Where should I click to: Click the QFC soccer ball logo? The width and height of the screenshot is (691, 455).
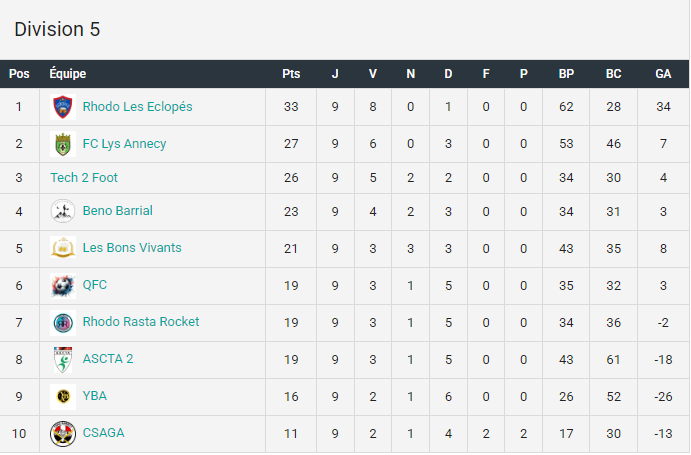(x=63, y=285)
